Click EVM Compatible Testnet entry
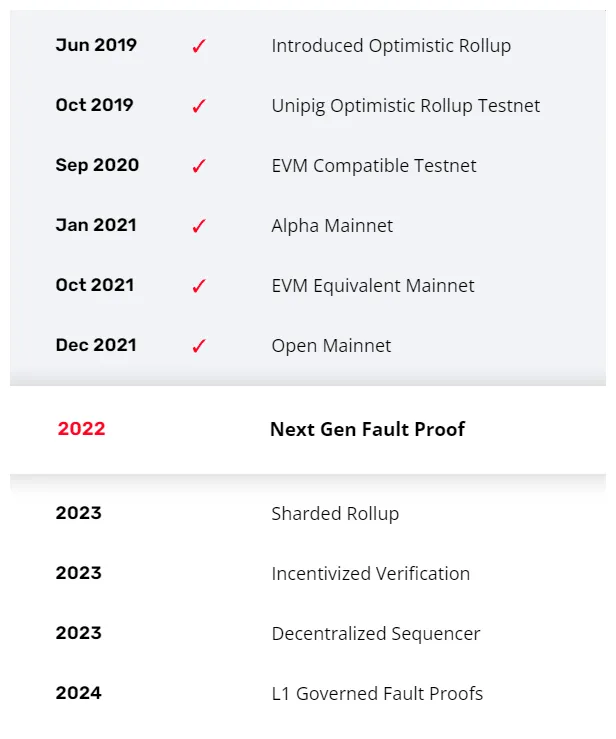Viewport: 616px width, 739px height. 373,166
